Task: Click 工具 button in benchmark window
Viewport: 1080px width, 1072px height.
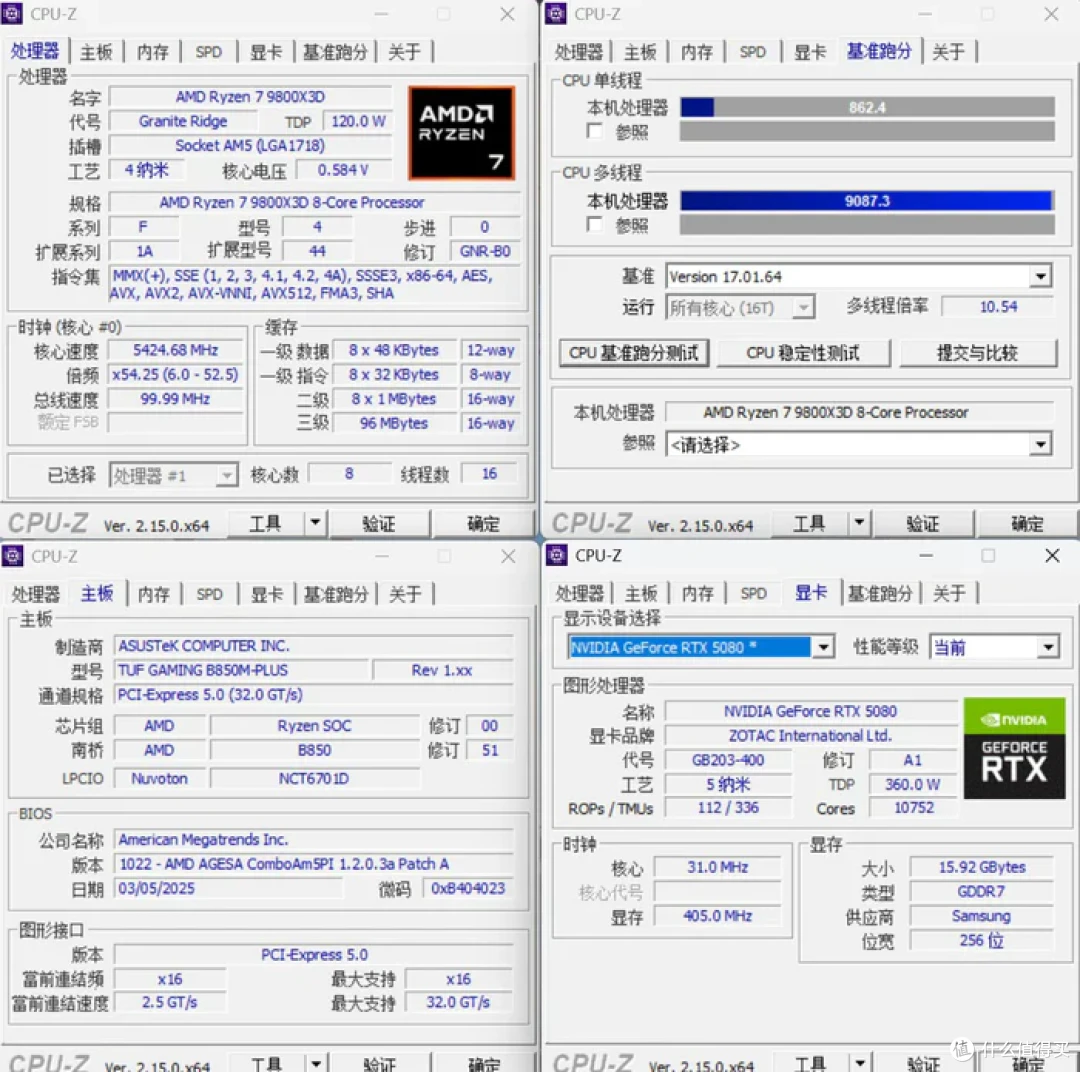Action: click(x=809, y=524)
